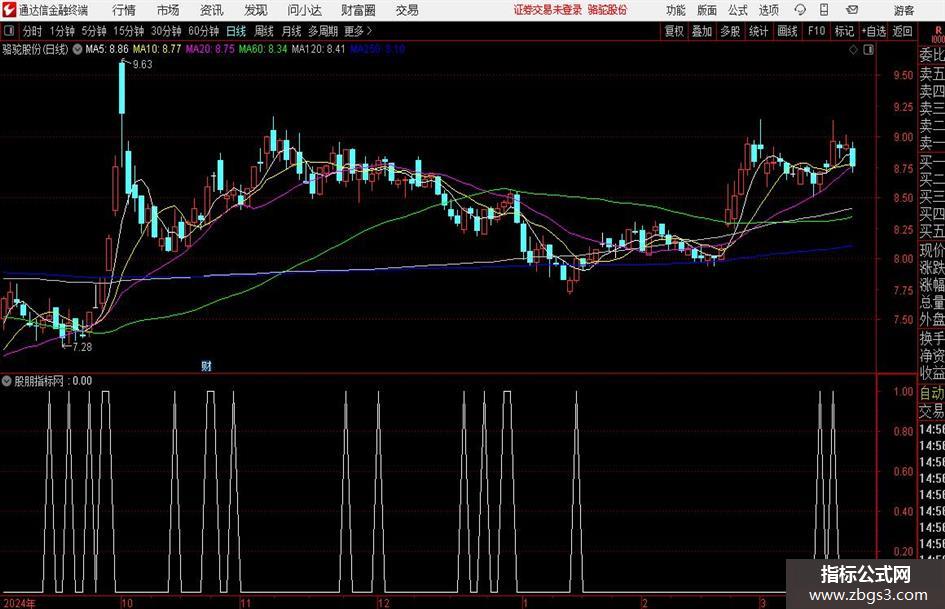Click the 9.63 high price label
This screenshot has height=609, width=945.
click(143, 65)
